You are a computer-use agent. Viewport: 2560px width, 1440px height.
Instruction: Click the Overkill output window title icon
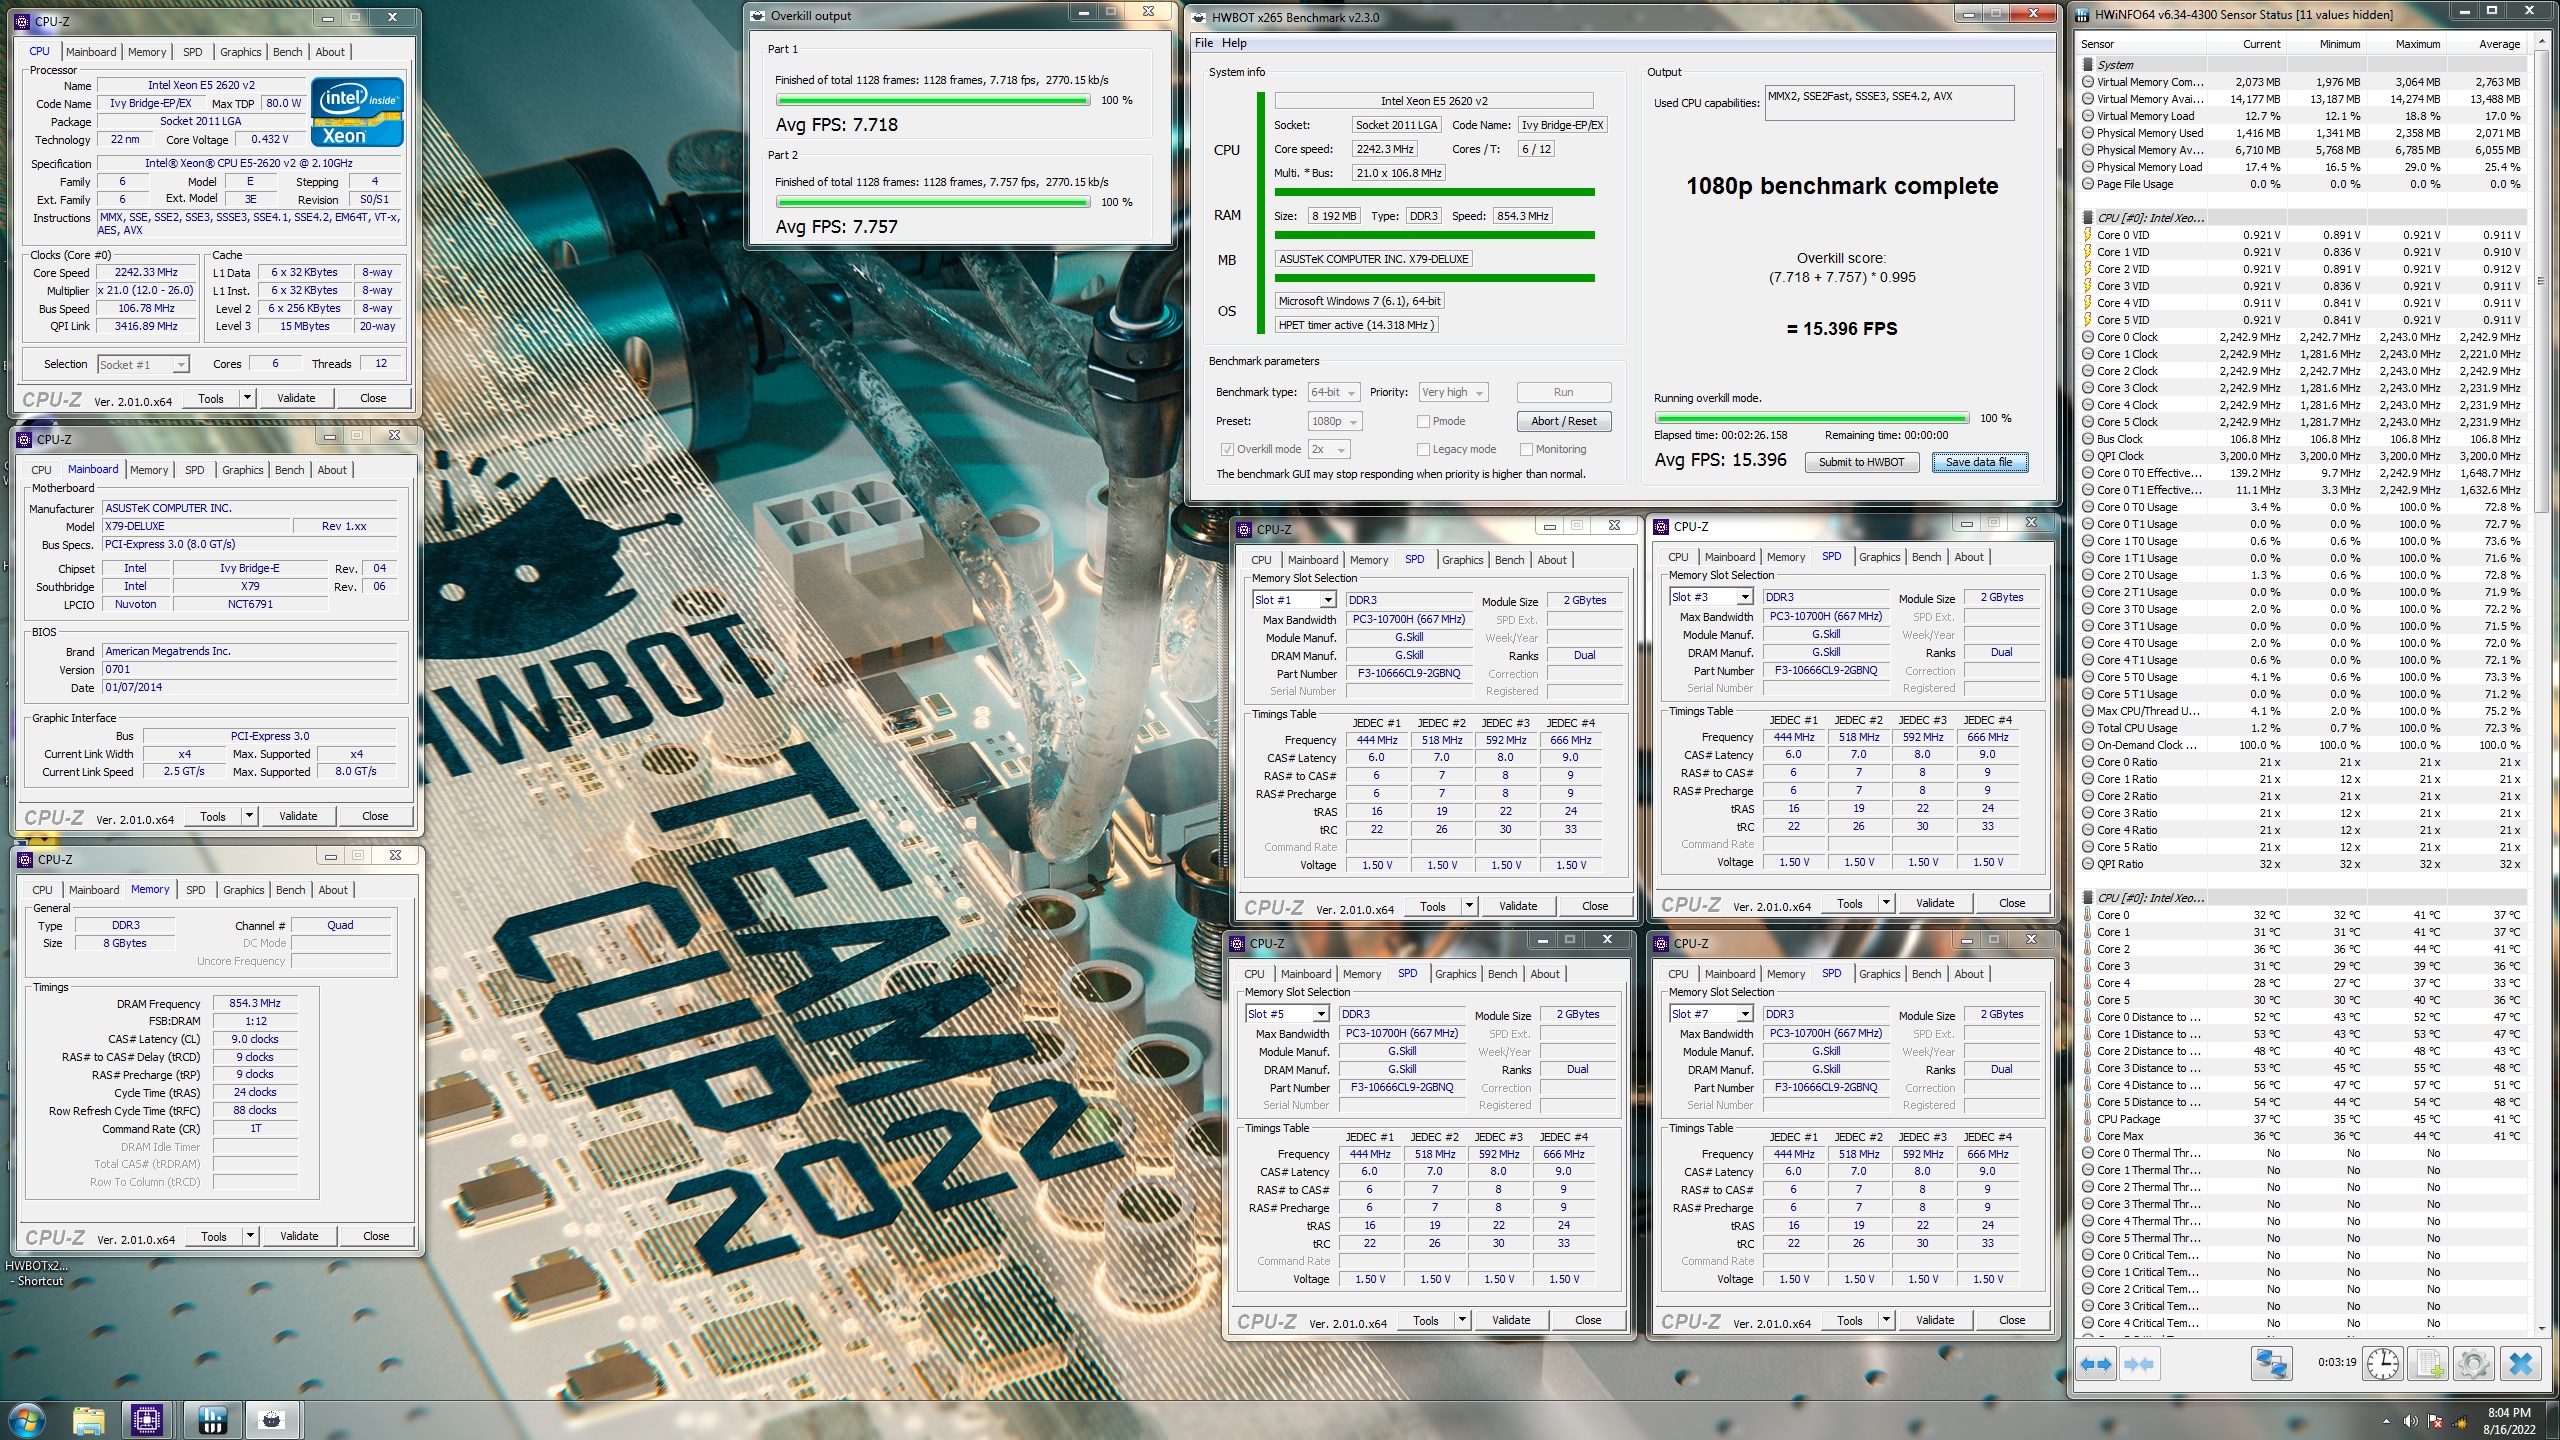(757, 15)
